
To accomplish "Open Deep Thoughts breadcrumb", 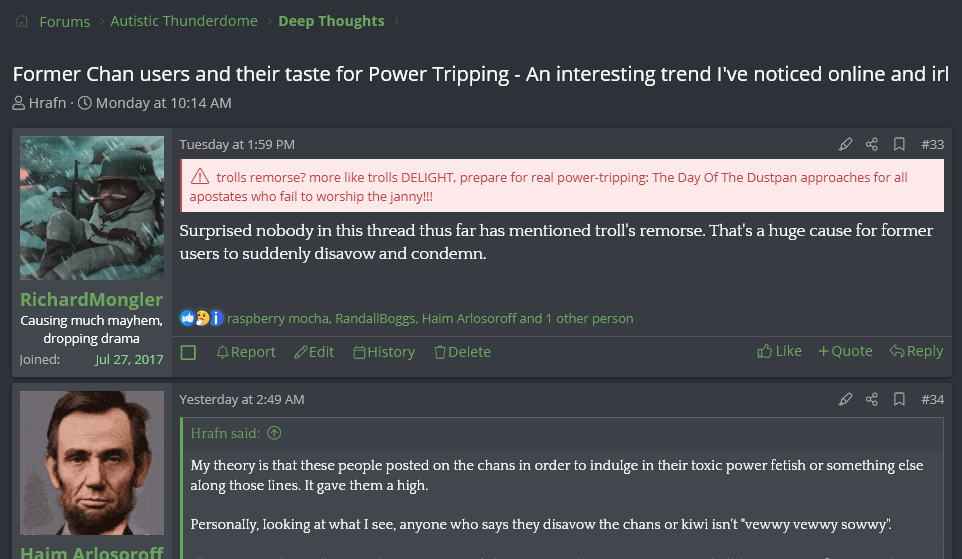I will pyautogui.click(x=331, y=21).
